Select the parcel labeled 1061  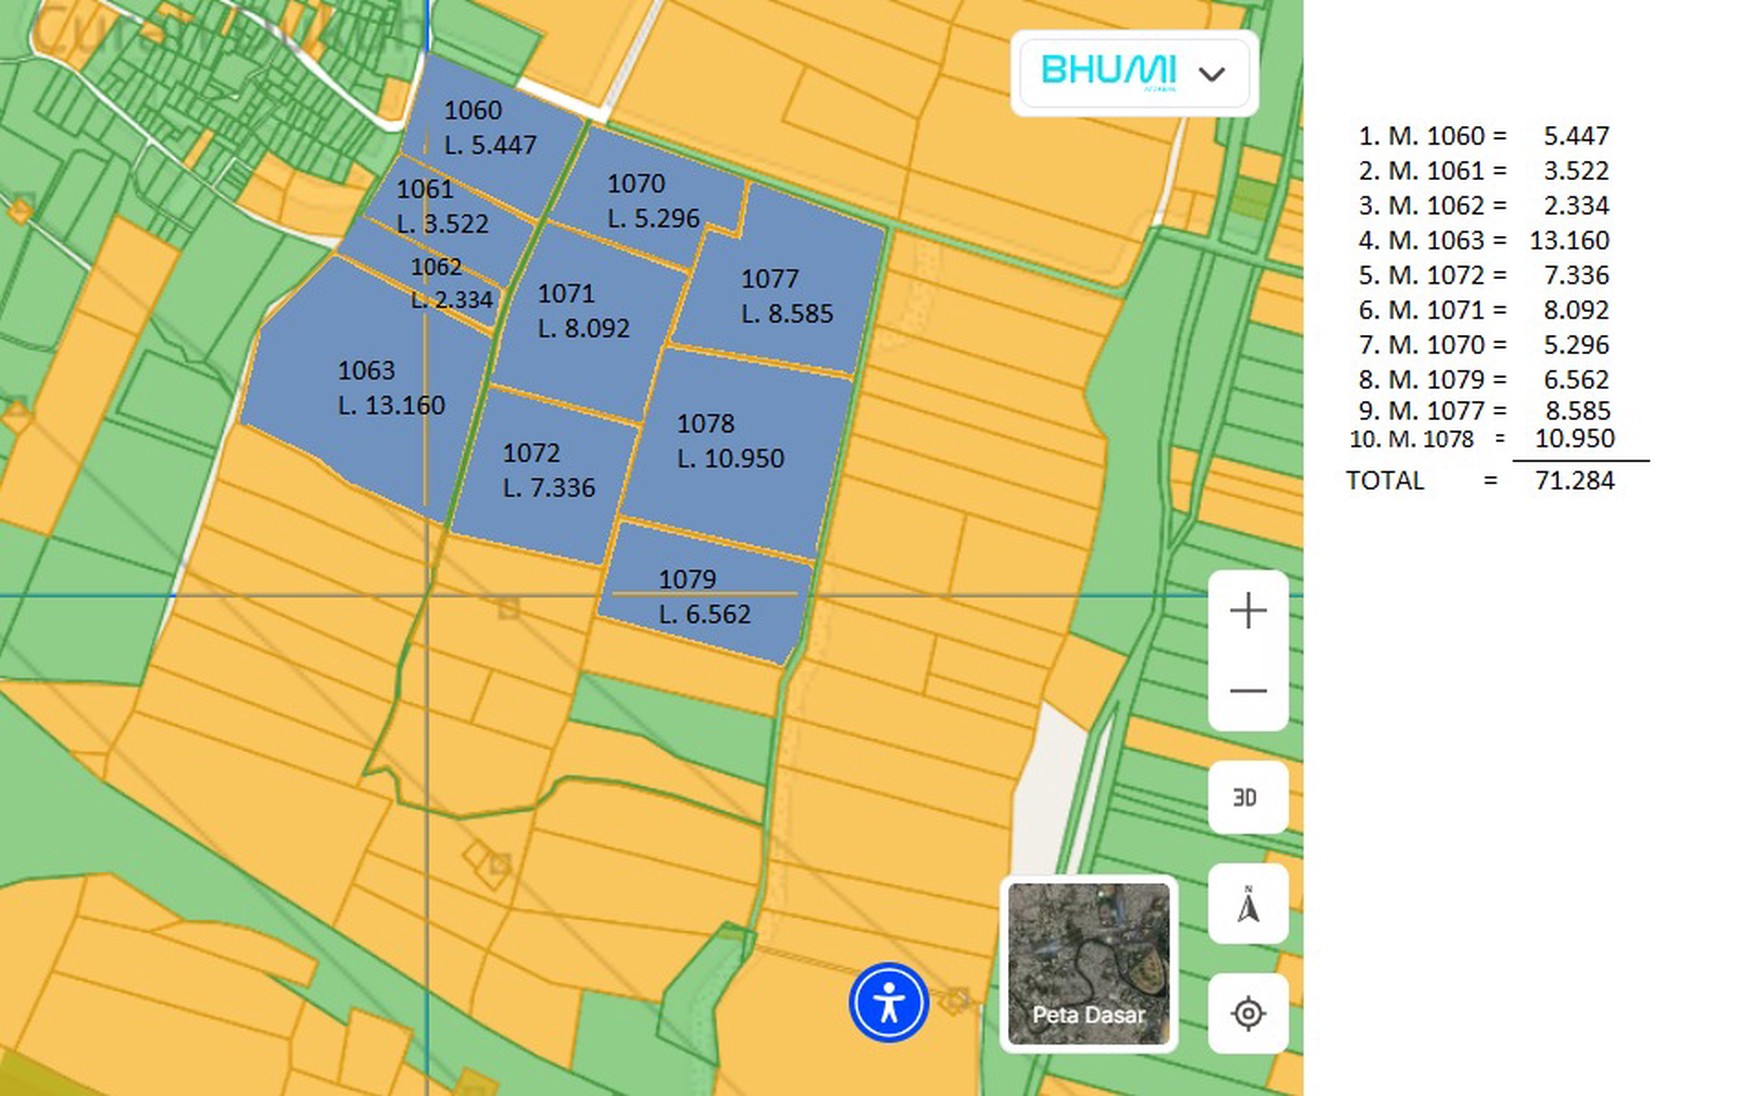coord(442,206)
